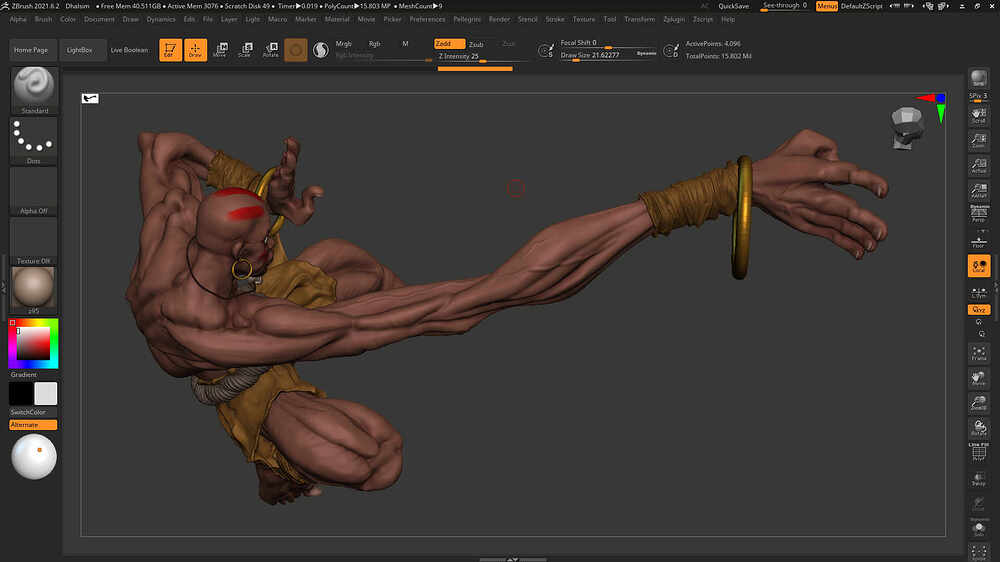Toggle Dynamic draw size button
1000x562 pixels.
coord(646,54)
